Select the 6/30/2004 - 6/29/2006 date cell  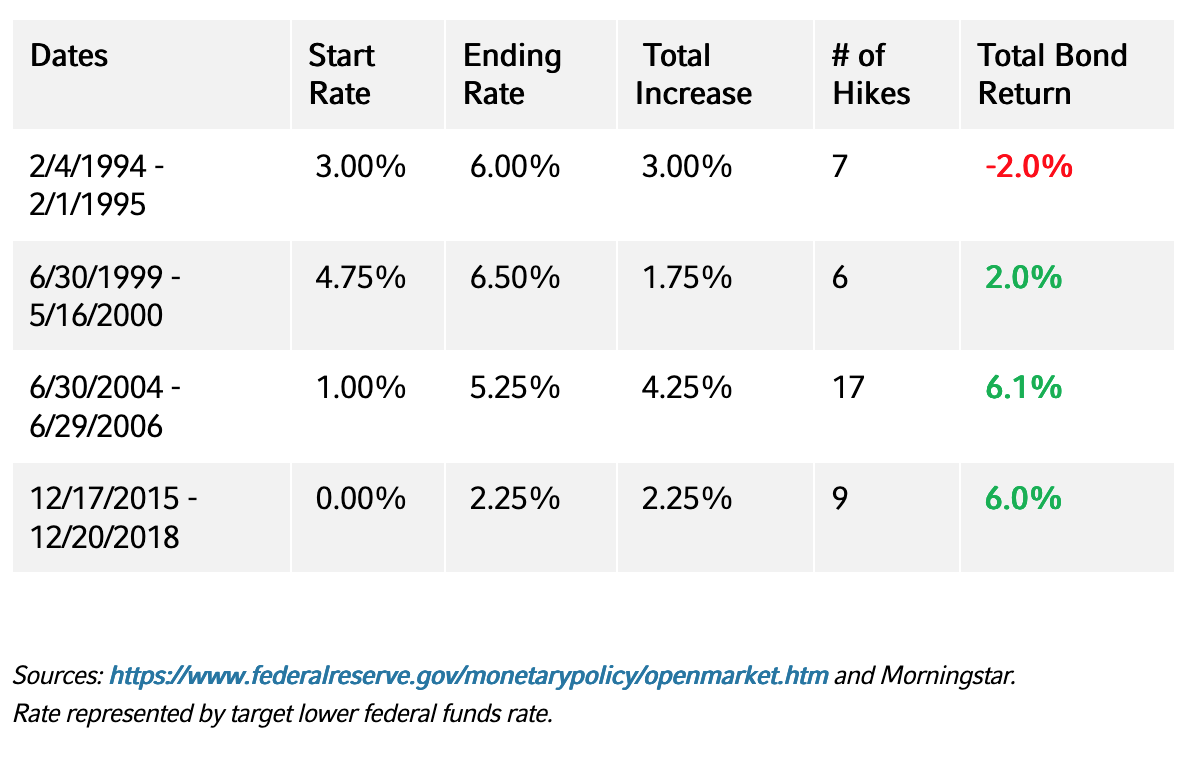click(x=107, y=407)
